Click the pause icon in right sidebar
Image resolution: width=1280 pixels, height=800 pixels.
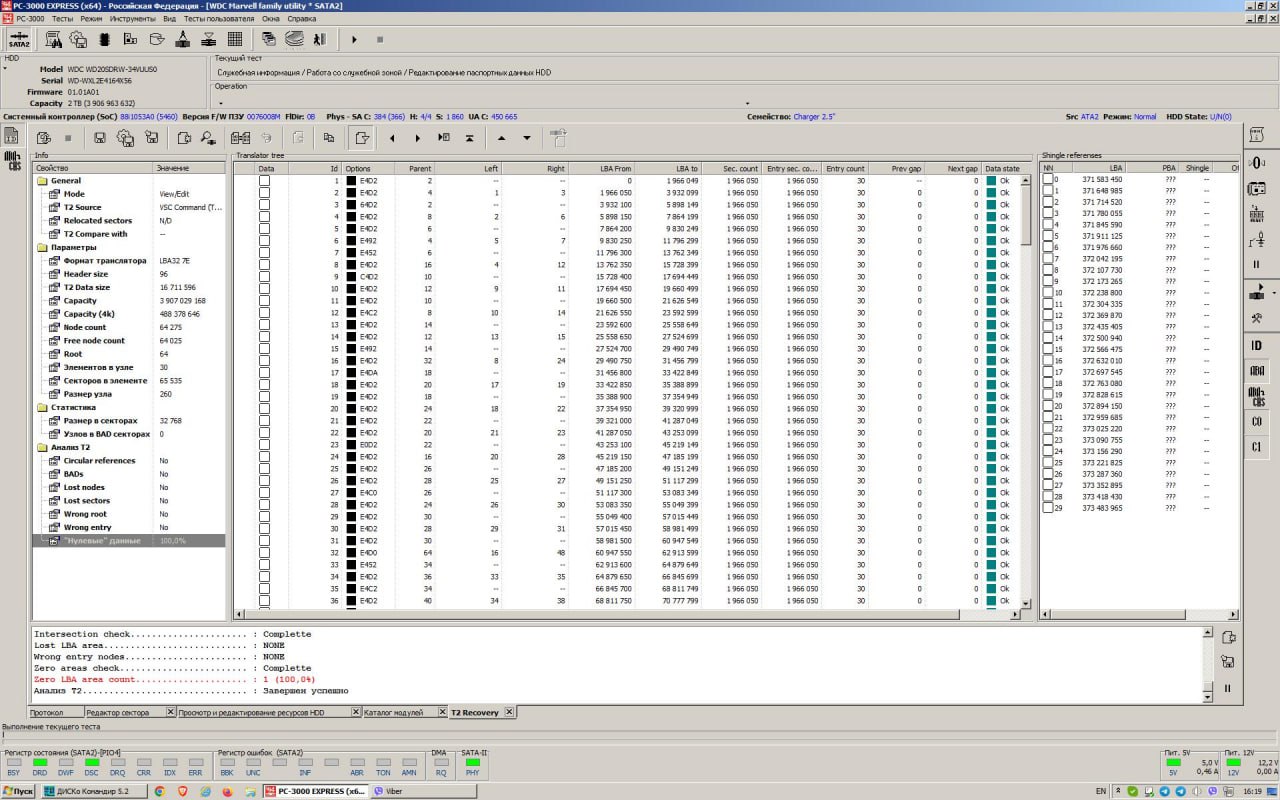tap(1257, 265)
